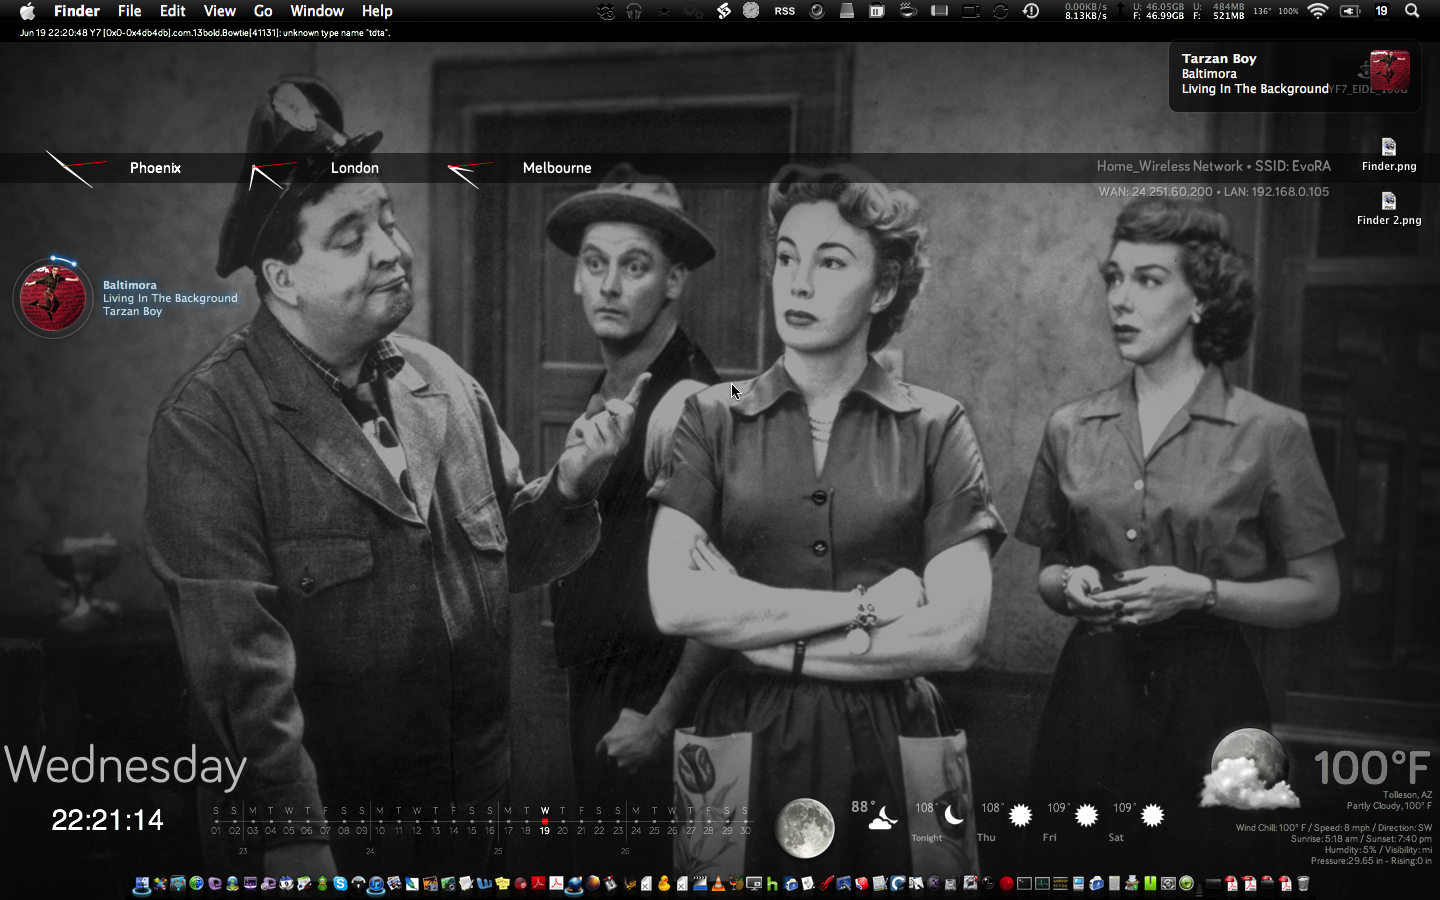Select the Finder.png desktop file
Image resolution: width=1440 pixels, height=900 pixels.
tap(1389, 155)
